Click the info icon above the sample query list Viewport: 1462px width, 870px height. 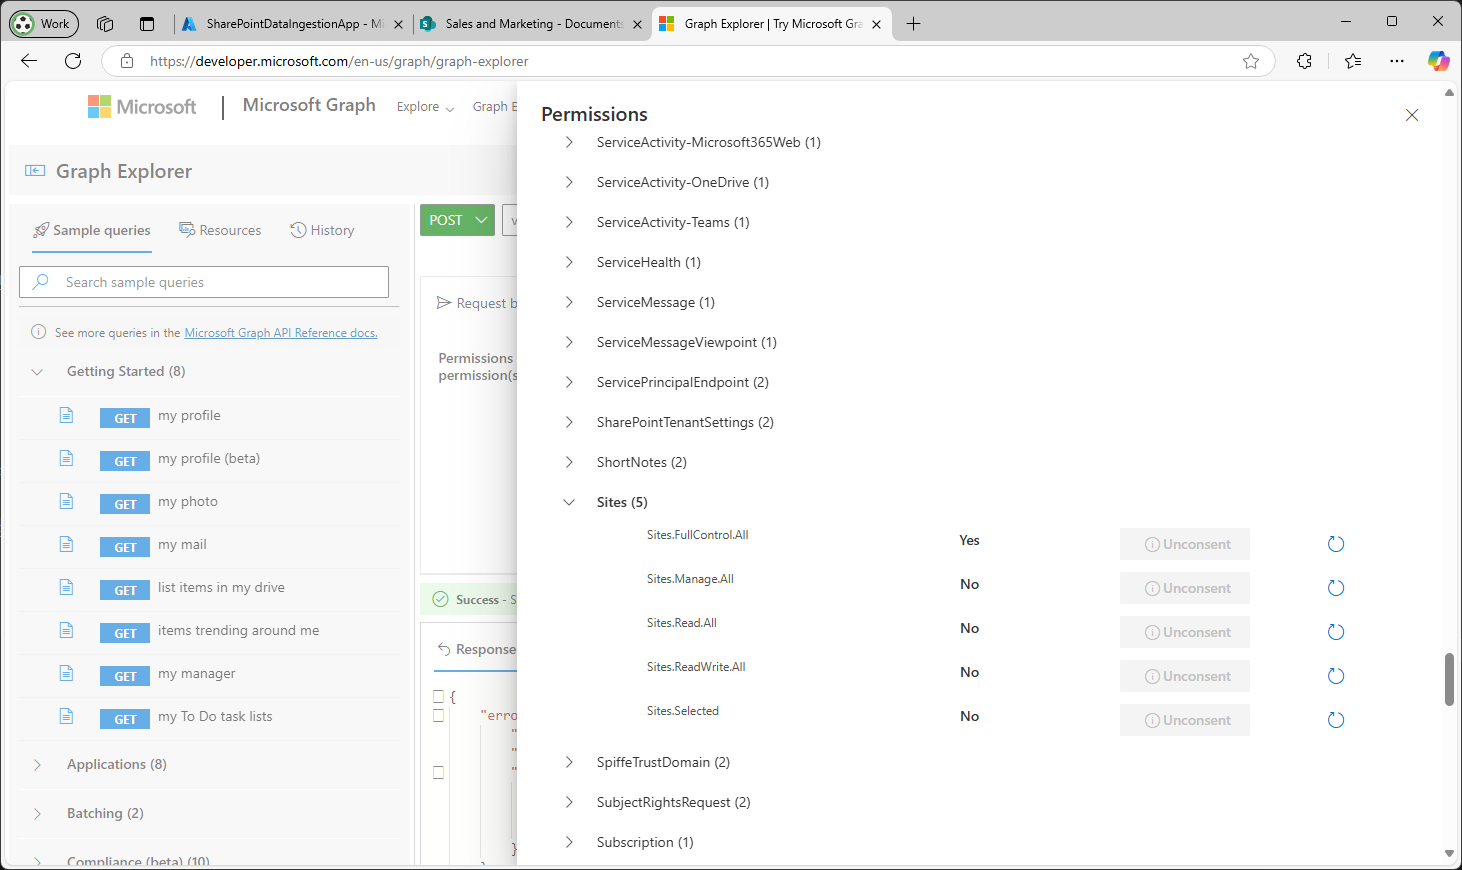pyautogui.click(x=37, y=332)
